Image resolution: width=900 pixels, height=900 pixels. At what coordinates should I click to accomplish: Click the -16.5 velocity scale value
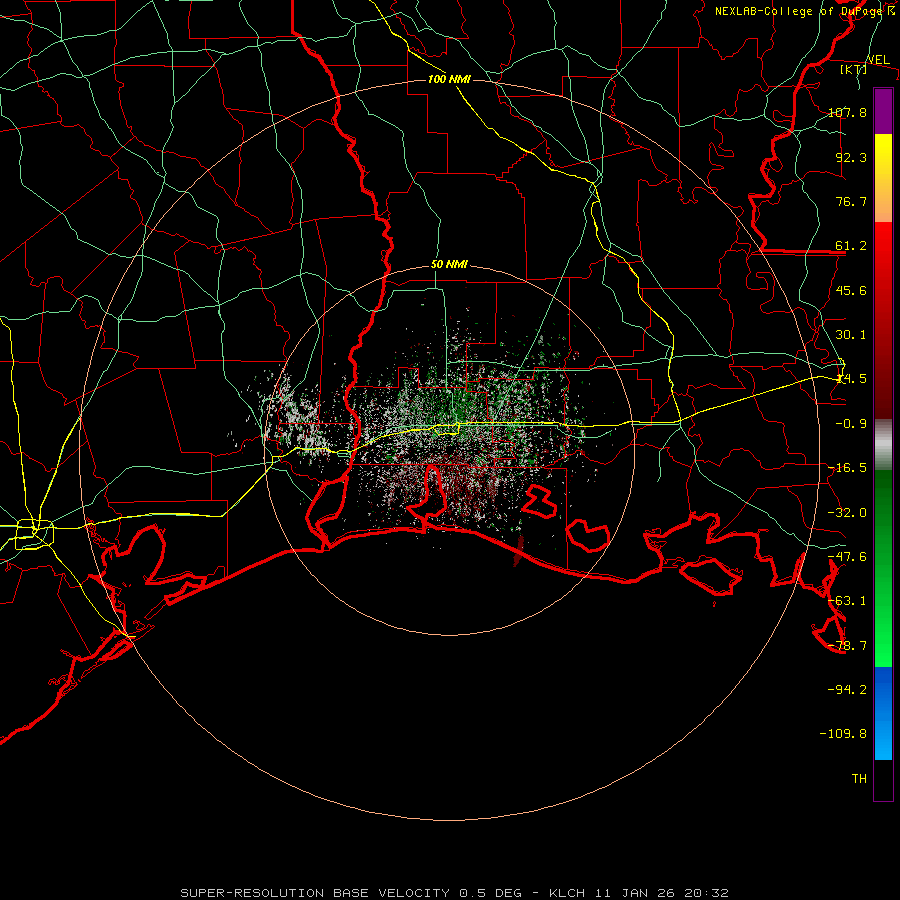tap(847, 468)
